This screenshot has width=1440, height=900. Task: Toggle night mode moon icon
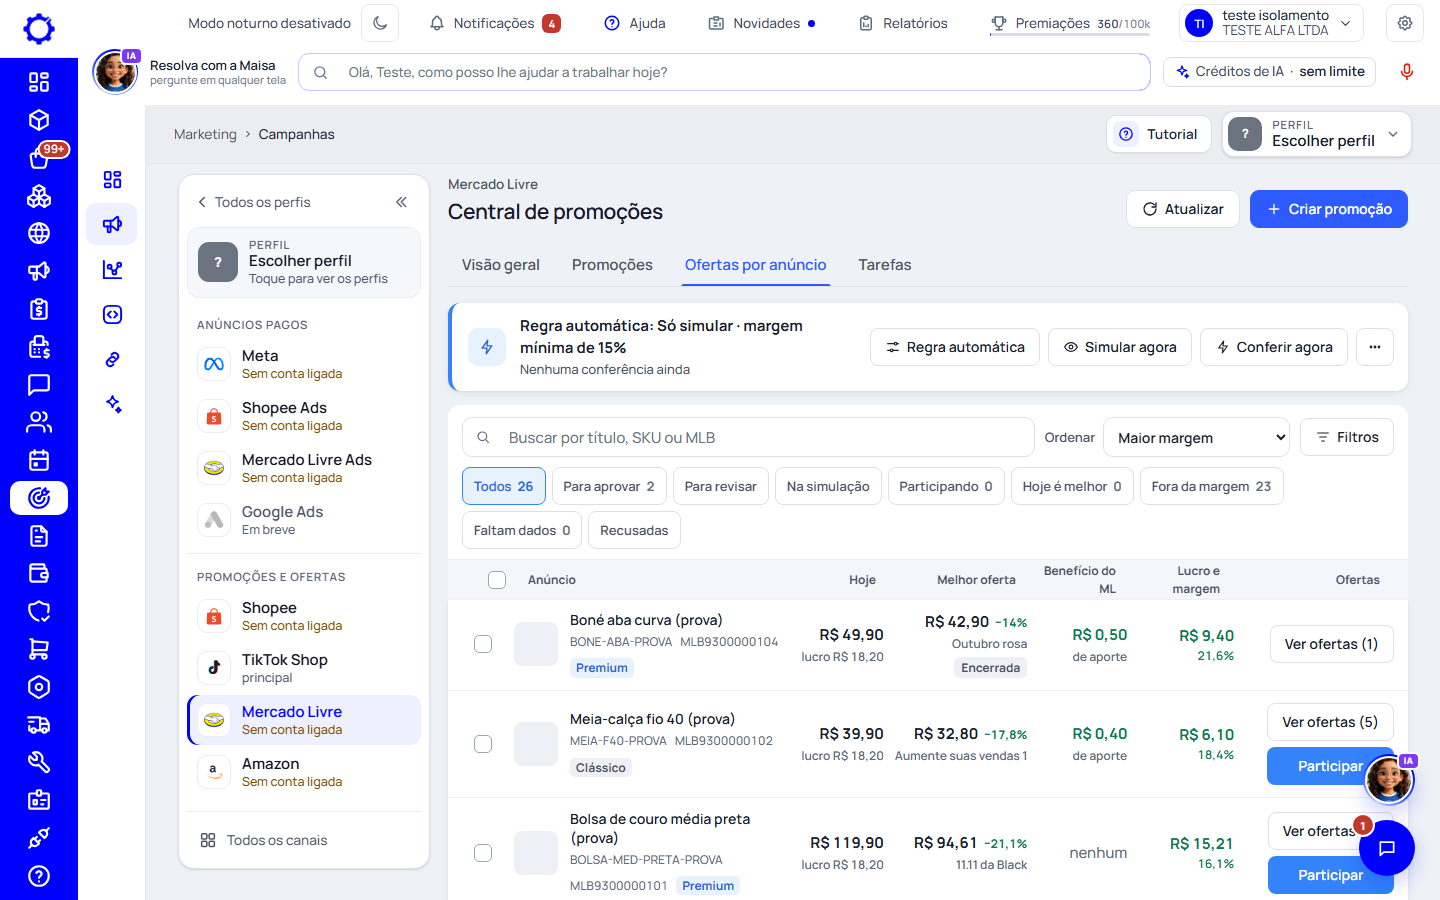coord(380,23)
